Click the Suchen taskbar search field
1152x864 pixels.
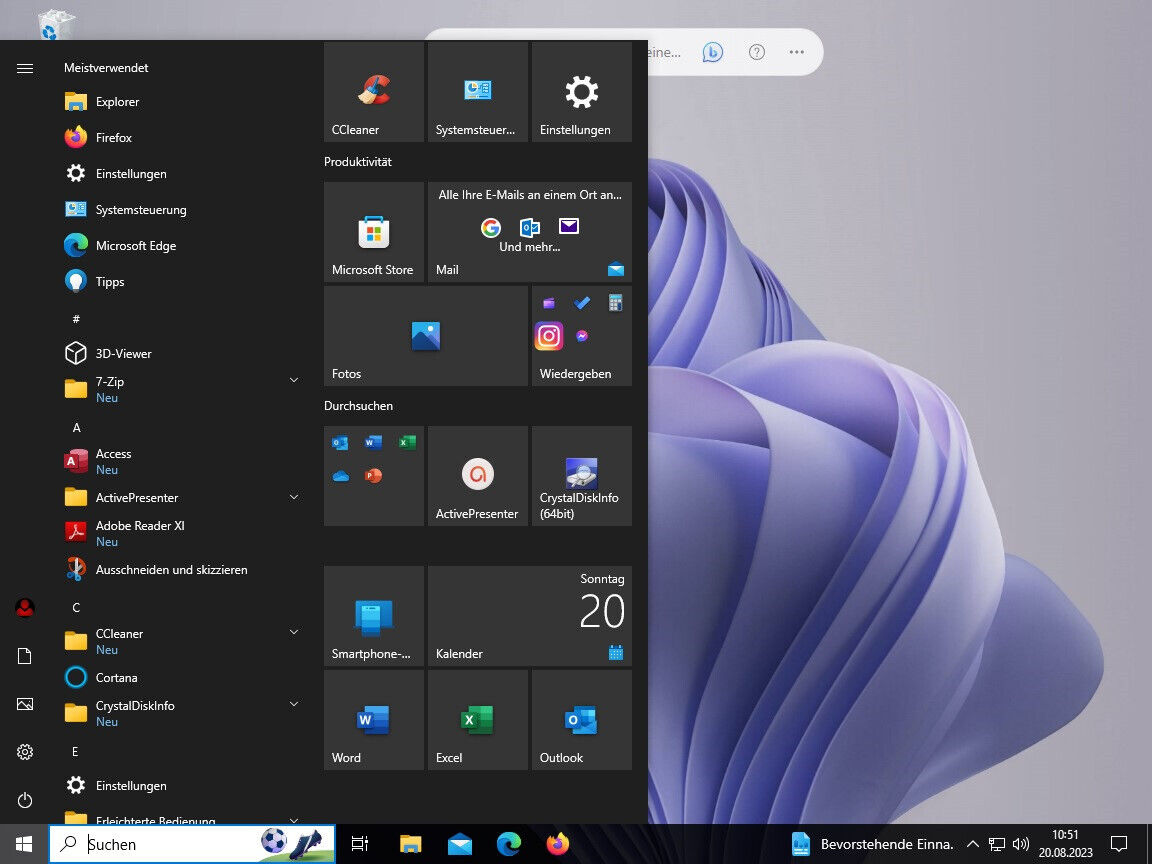coord(192,844)
